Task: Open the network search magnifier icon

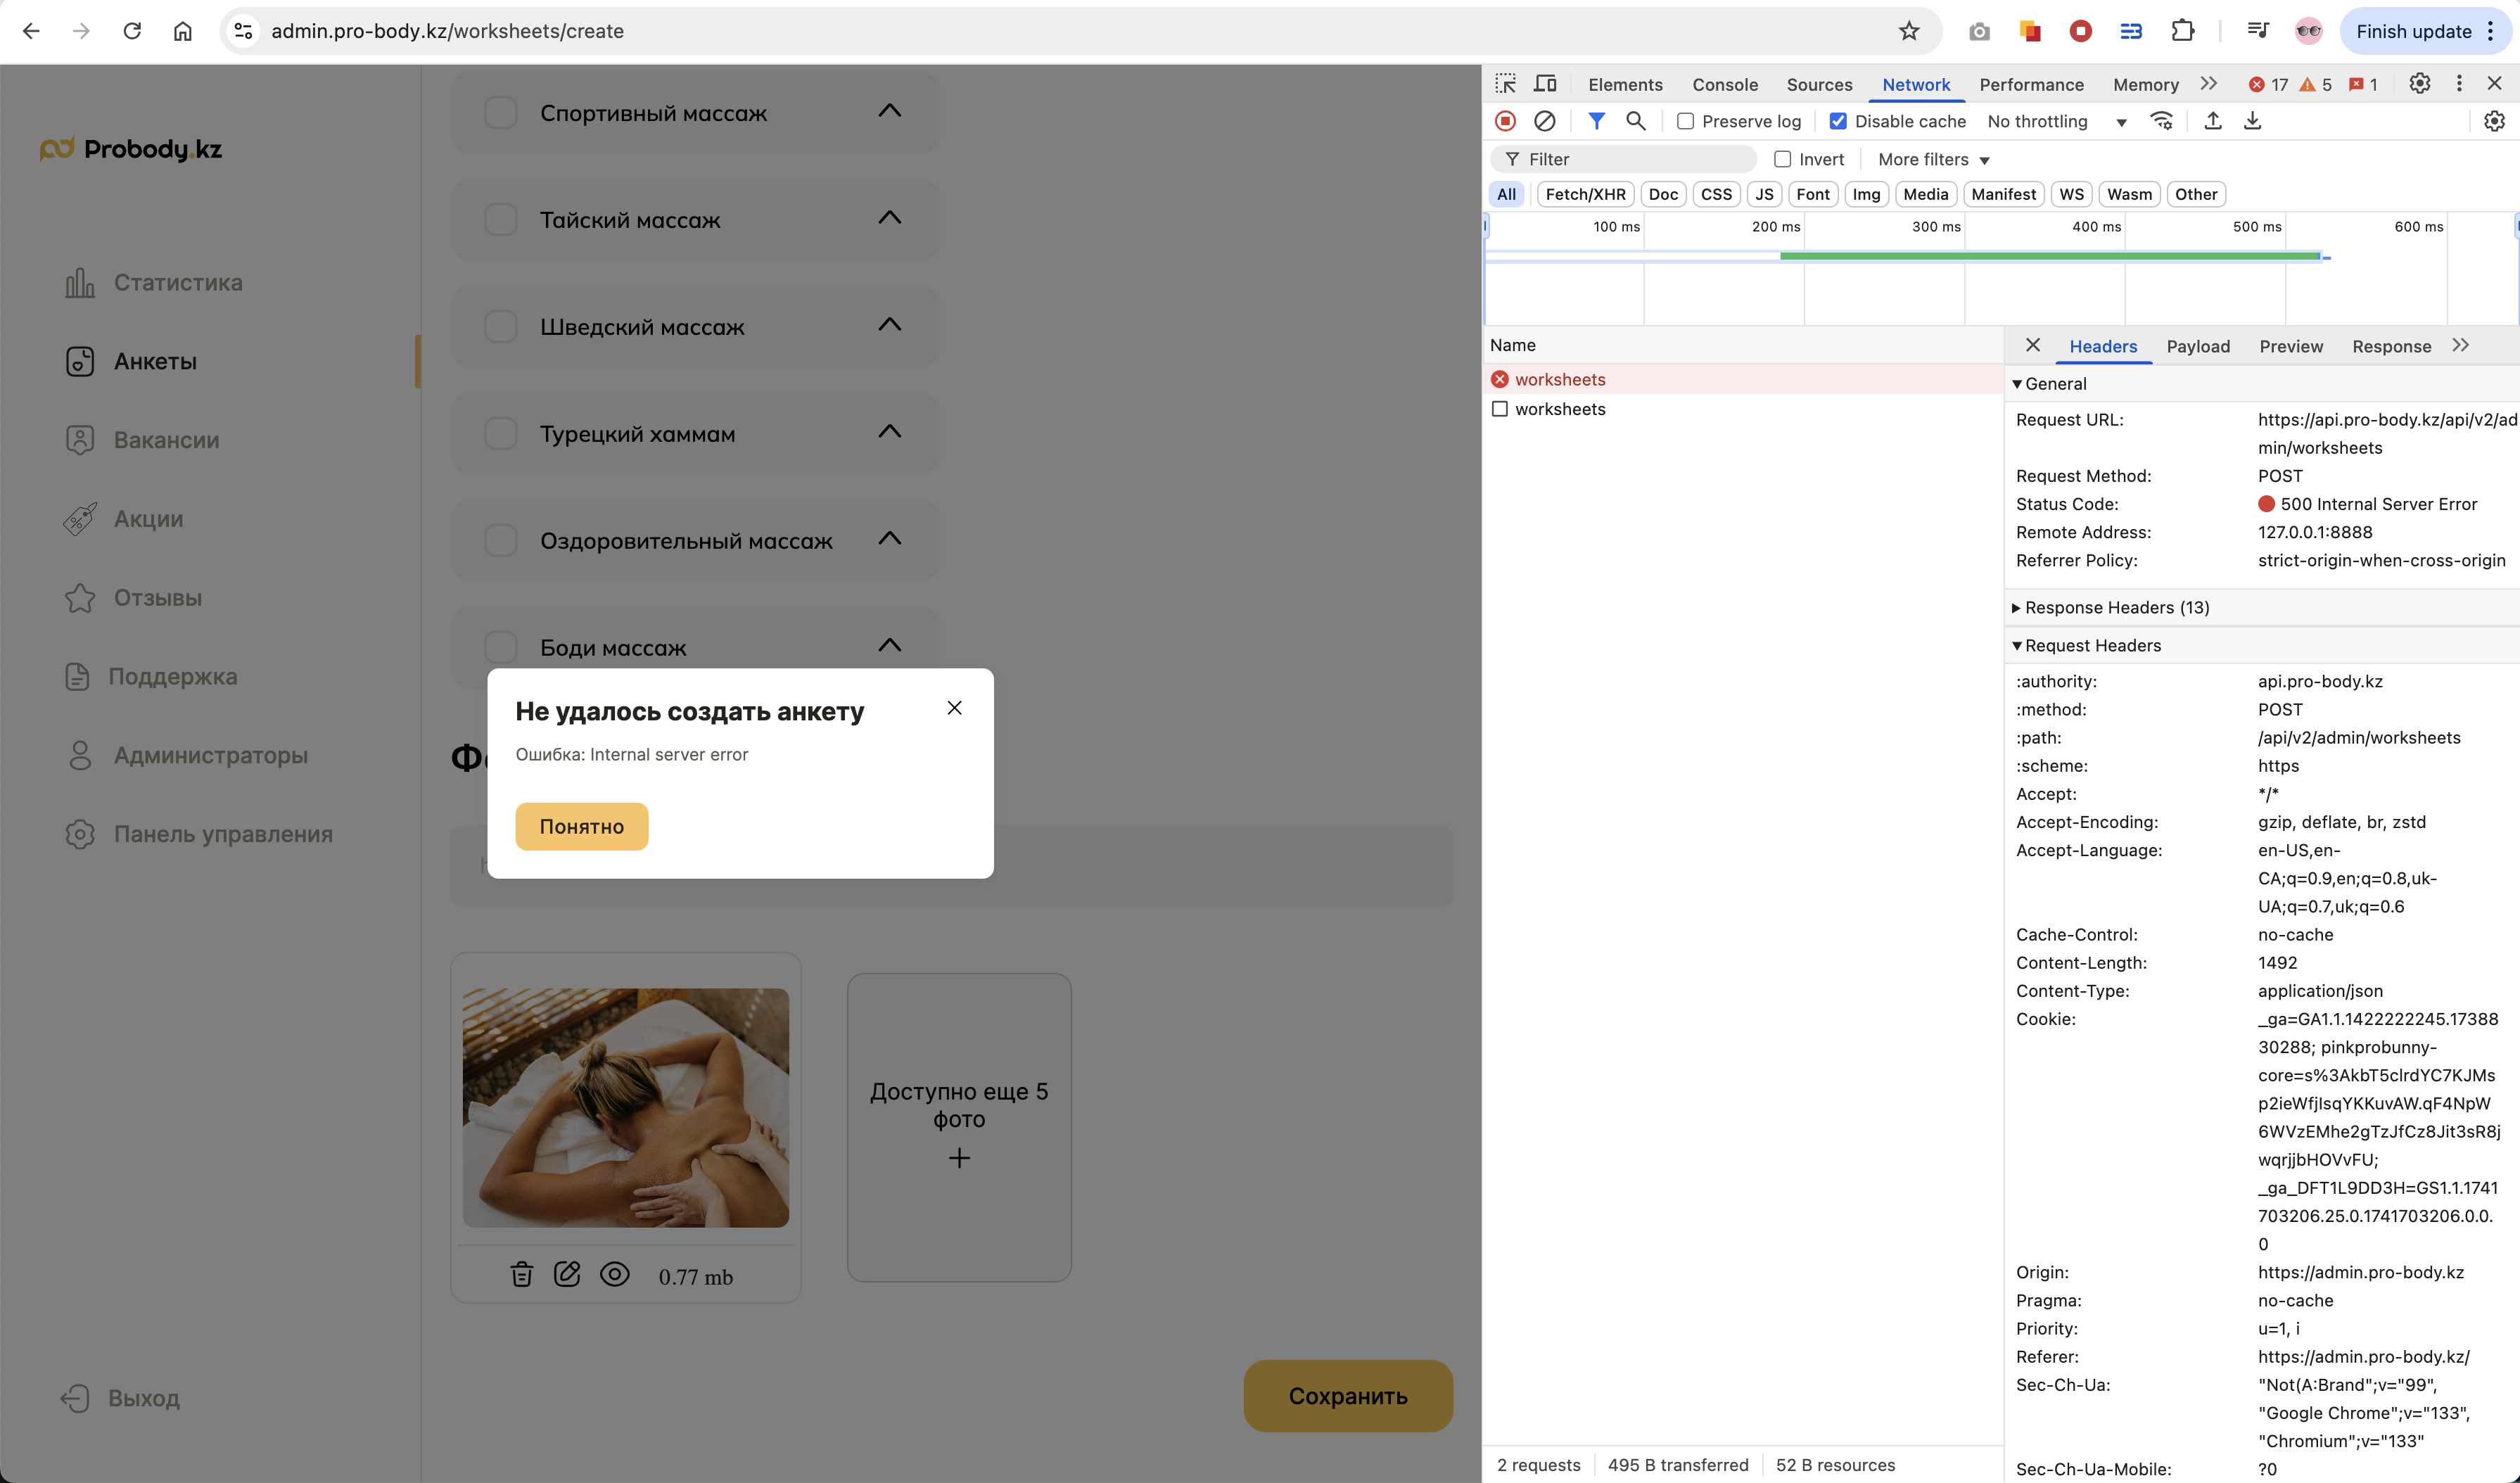Action: coord(1635,121)
